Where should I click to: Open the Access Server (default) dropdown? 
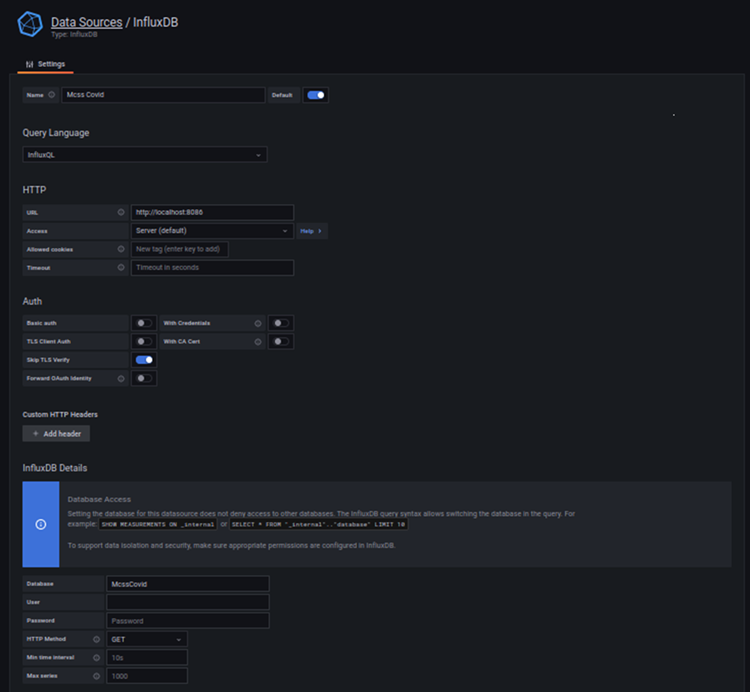coord(212,231)
